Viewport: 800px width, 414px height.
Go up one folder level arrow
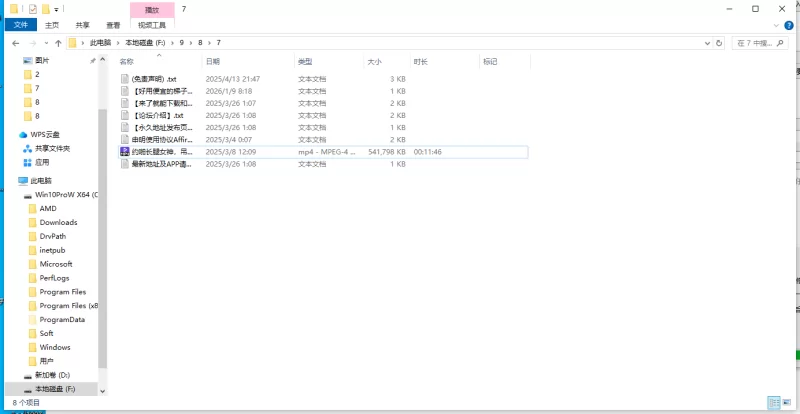(58, 43)
